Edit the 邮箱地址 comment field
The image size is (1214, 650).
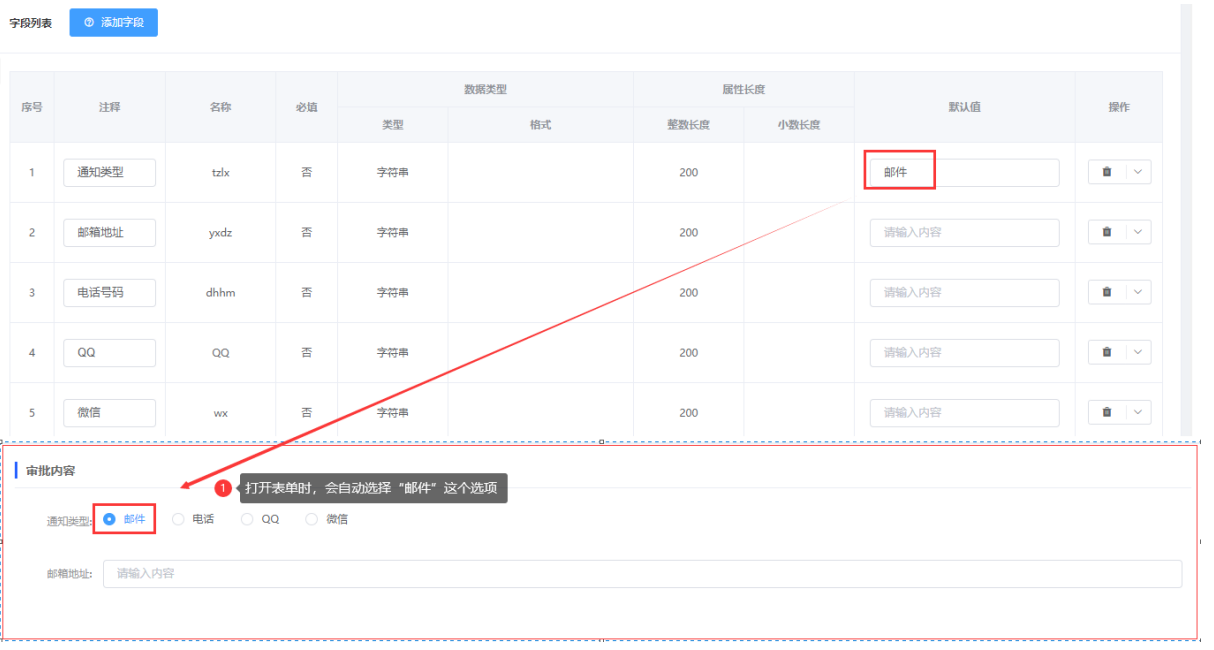[109, 232]
